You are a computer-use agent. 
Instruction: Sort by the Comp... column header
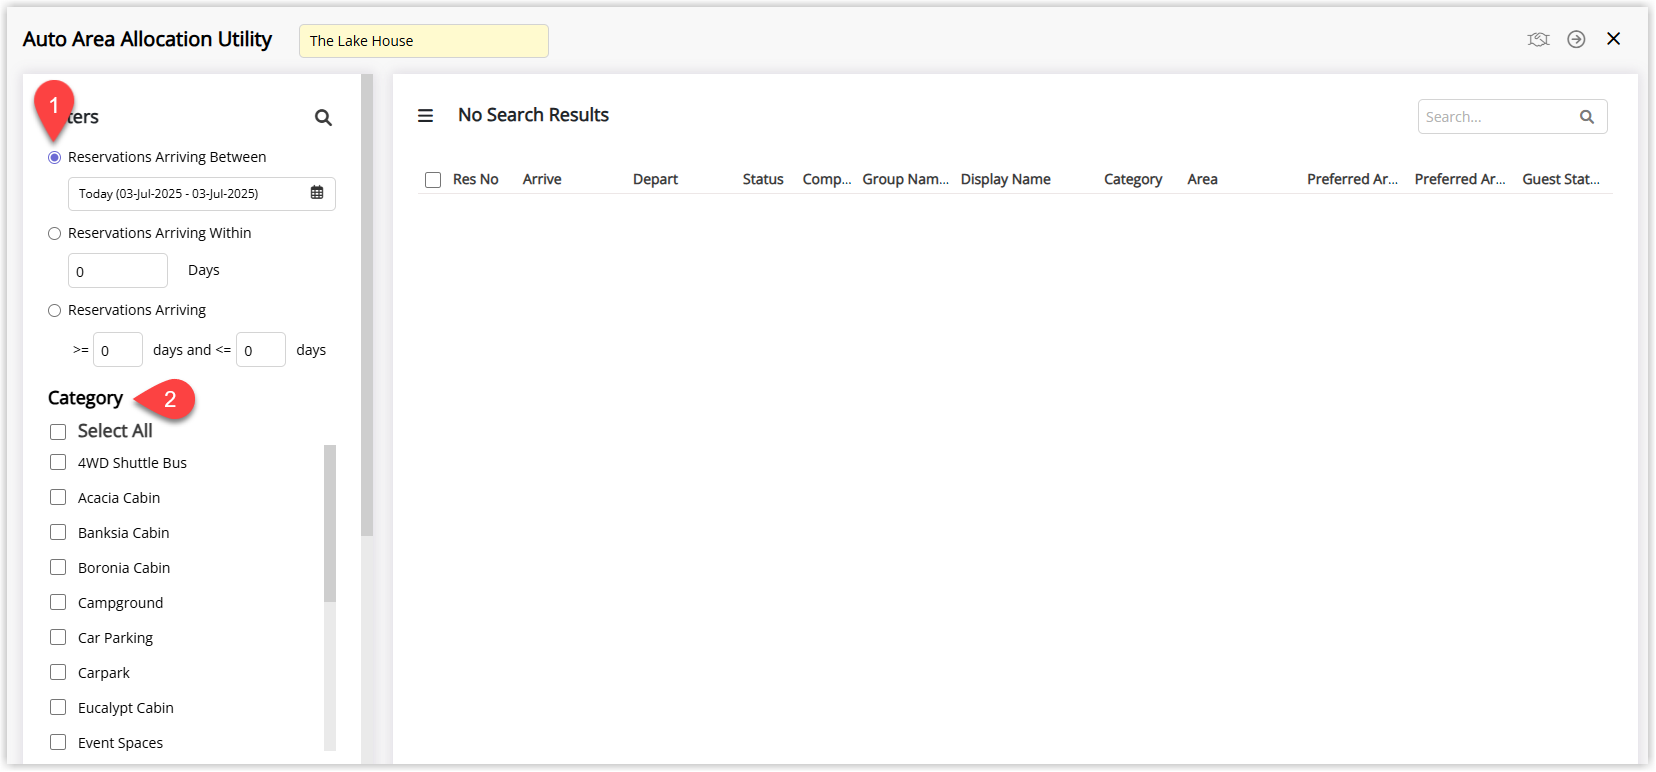[827, 180]
